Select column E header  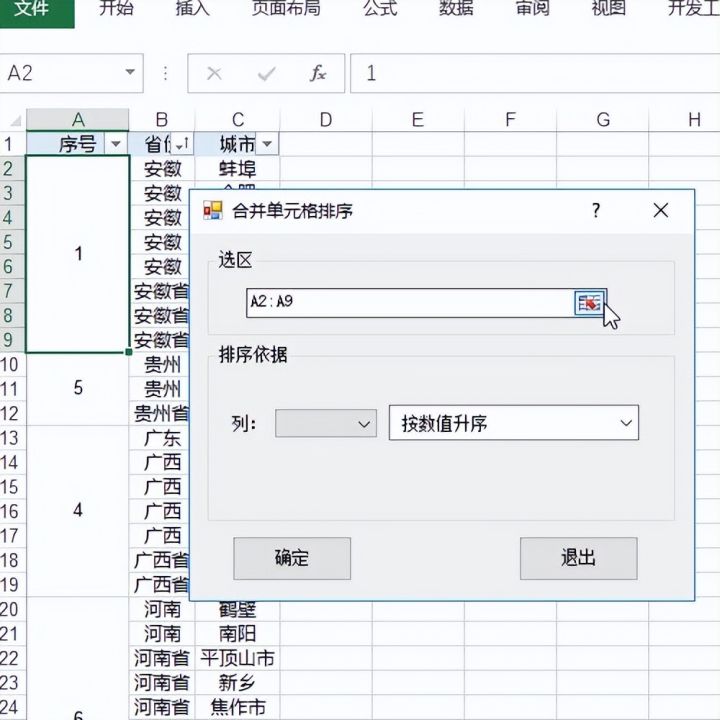(418, 120)
